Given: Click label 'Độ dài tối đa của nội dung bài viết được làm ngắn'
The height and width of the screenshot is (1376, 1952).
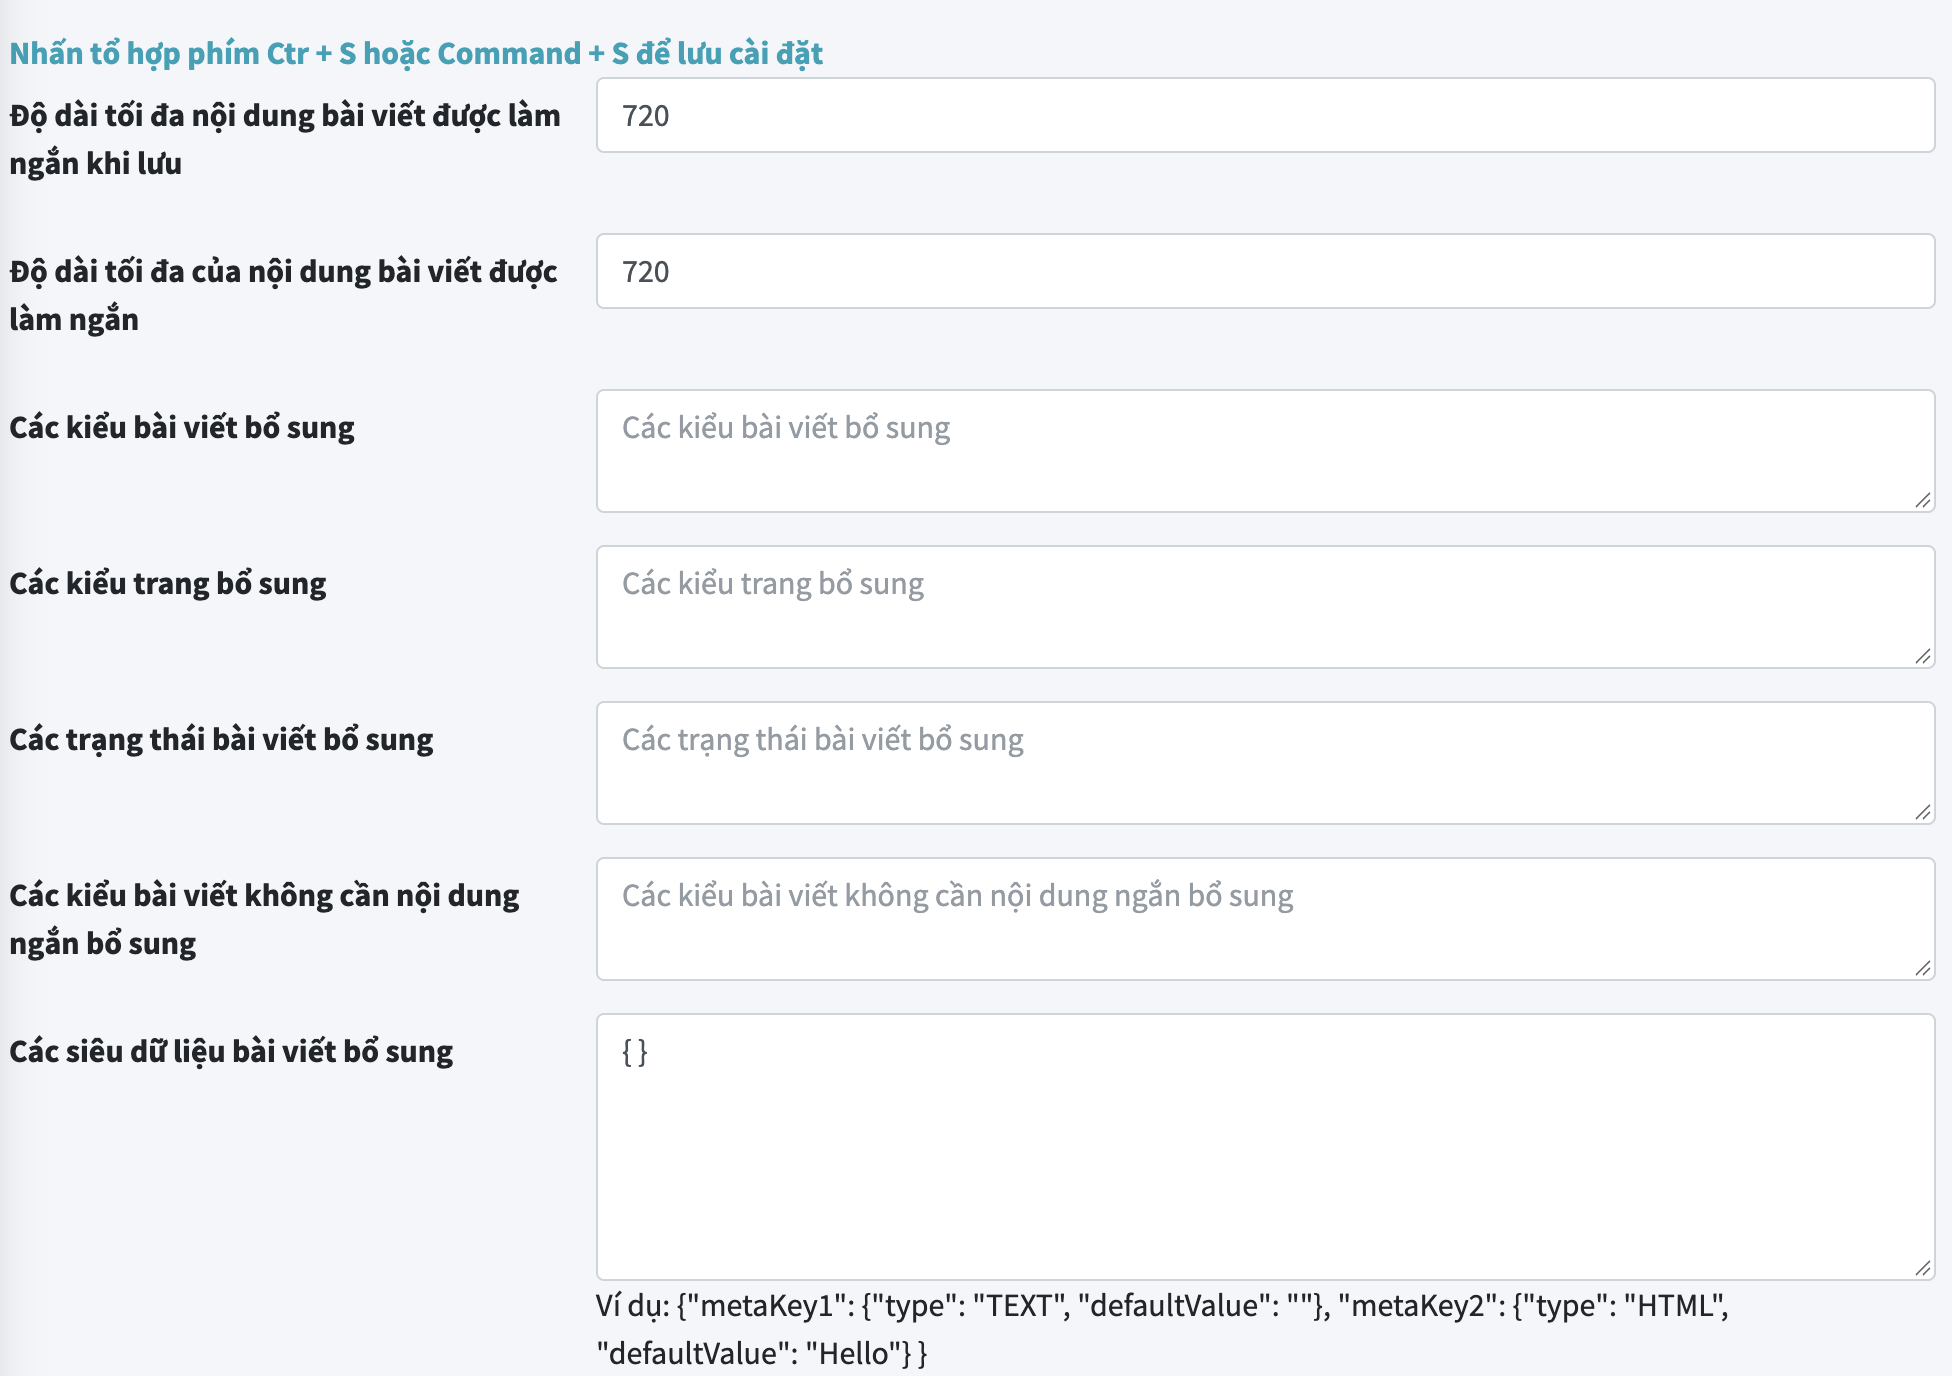Looking at the screenshot, I should click(283, 295).
